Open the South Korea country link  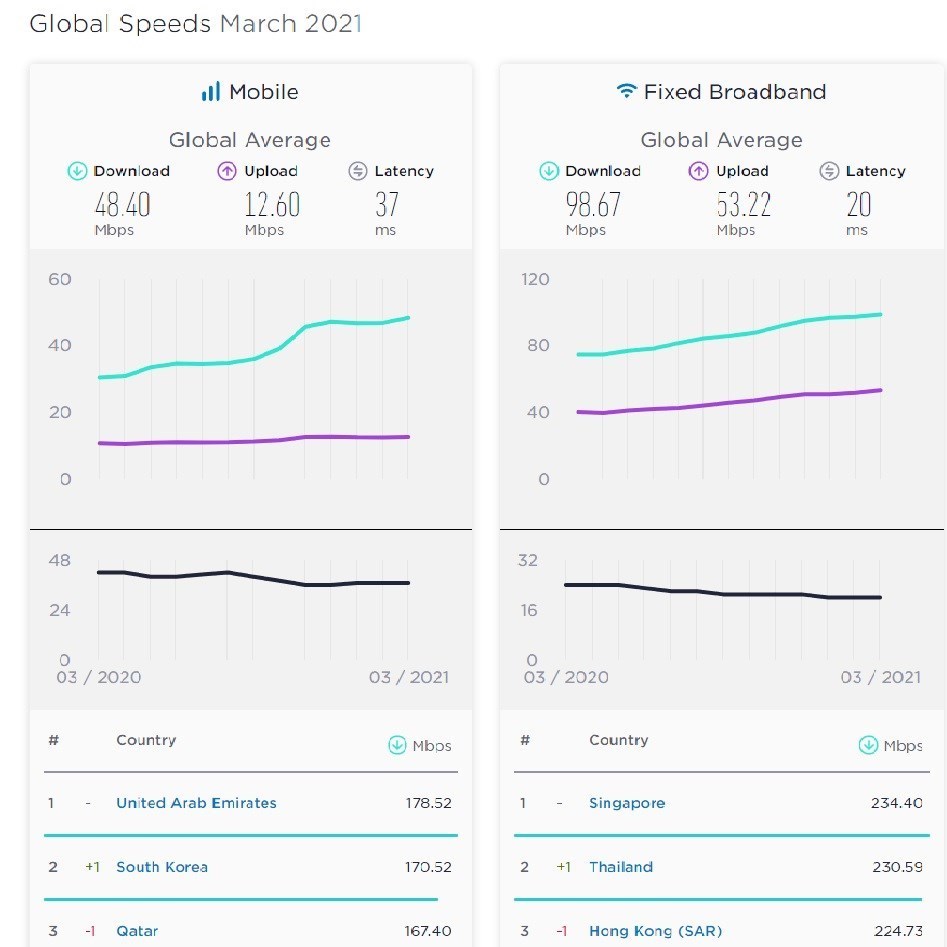[162, 867]
